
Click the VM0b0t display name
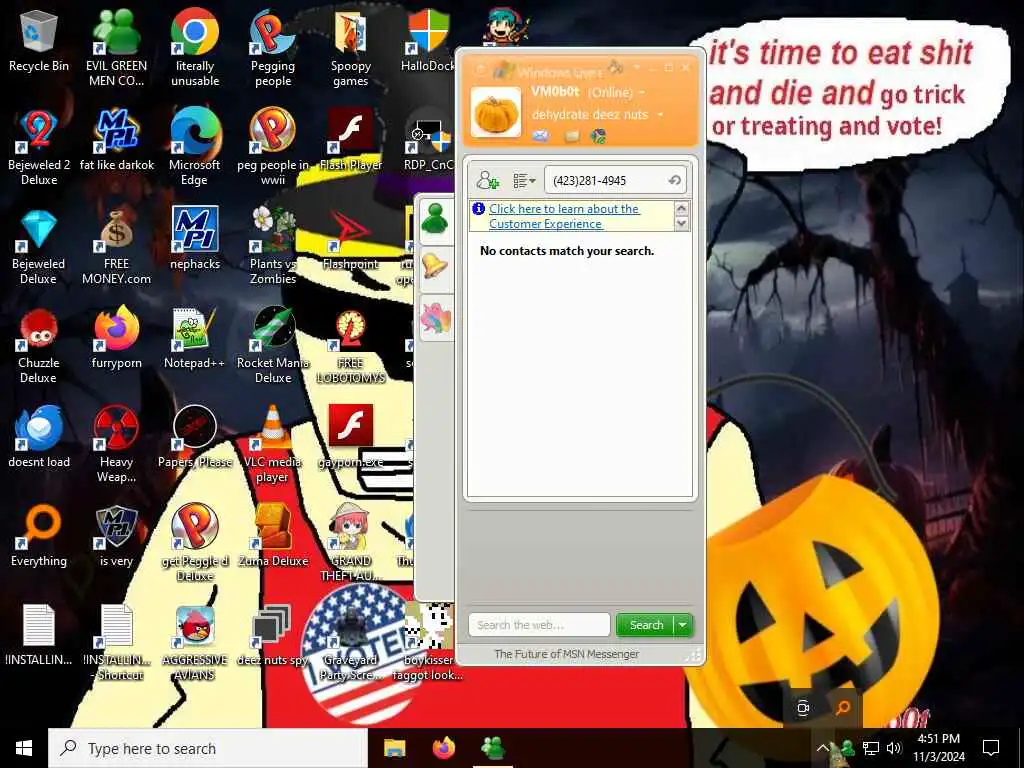(x=555, y=91)
